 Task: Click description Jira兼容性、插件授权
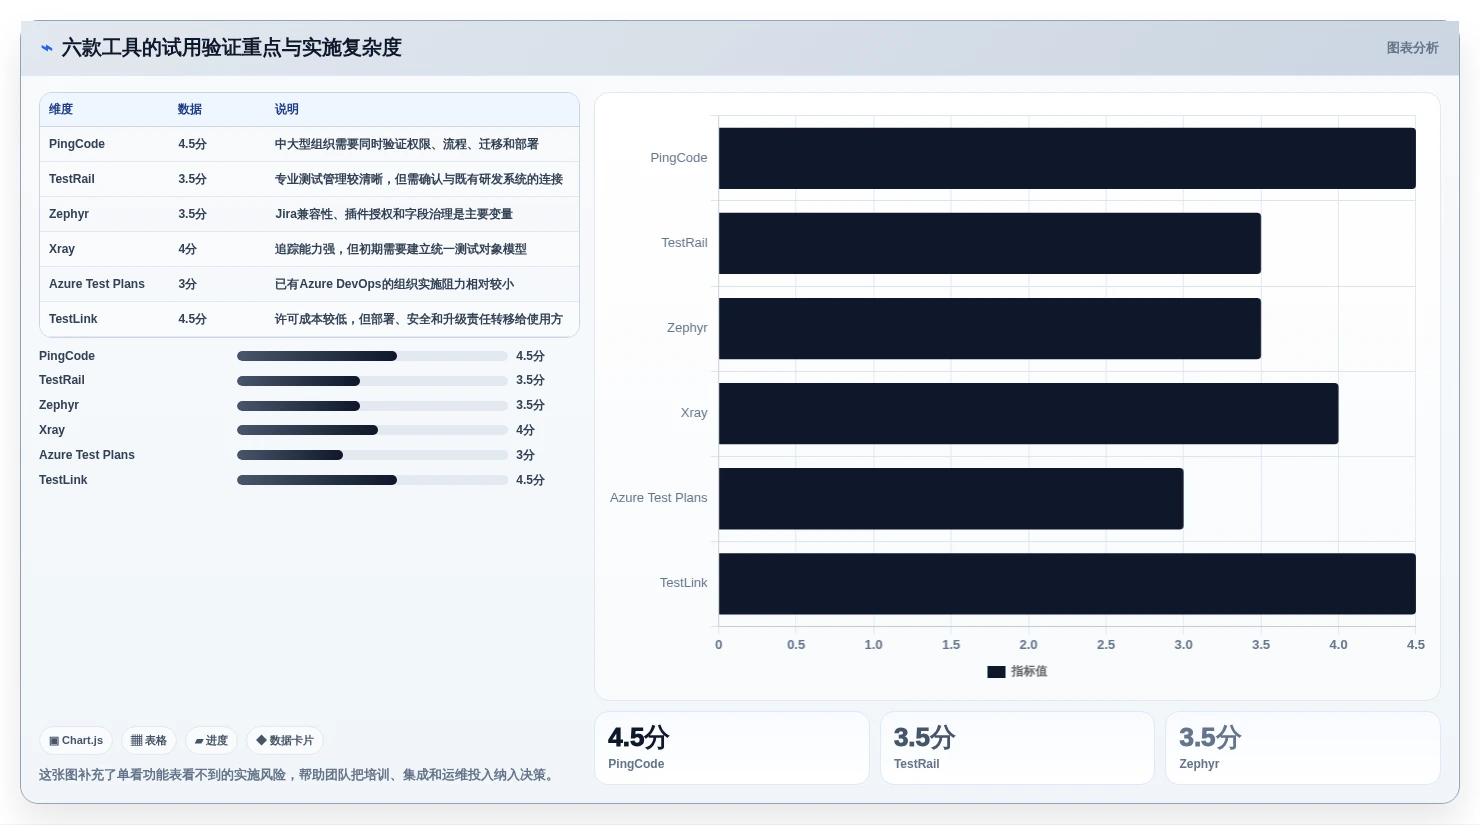pyautogui.click(x=394, y=214)
